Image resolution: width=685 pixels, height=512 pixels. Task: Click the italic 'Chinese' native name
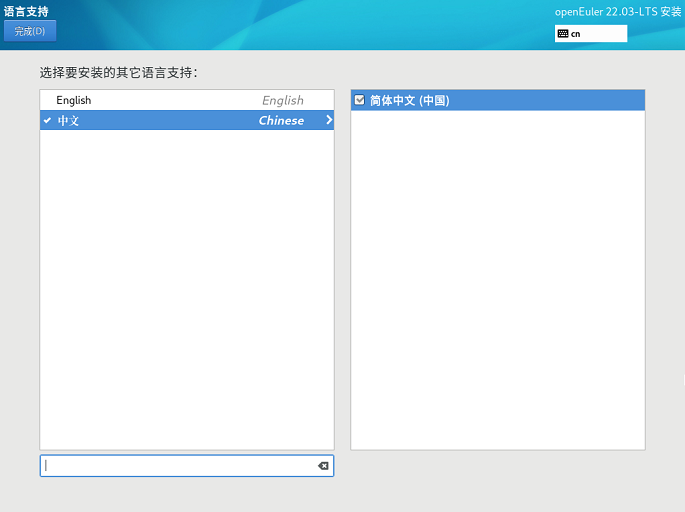(281, 120)
